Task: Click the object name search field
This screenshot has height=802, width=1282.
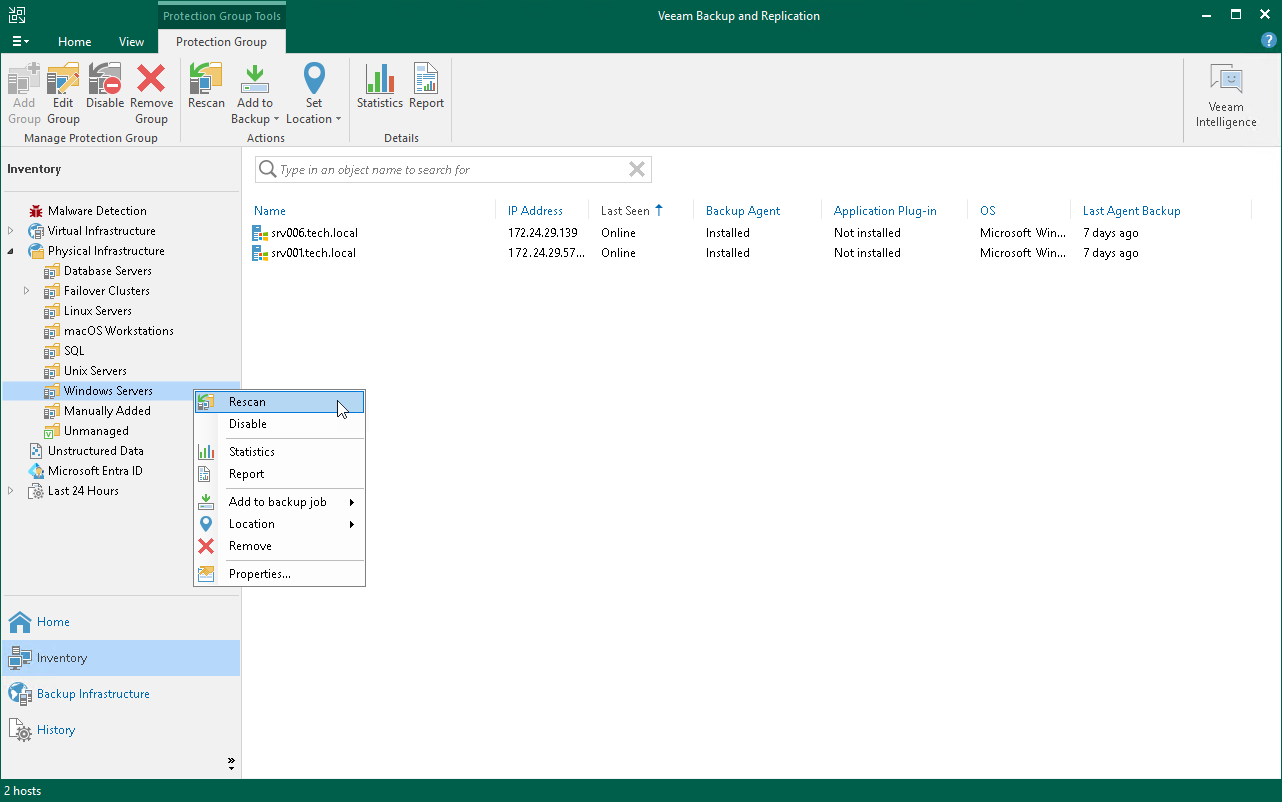Action: coord(450,170)
